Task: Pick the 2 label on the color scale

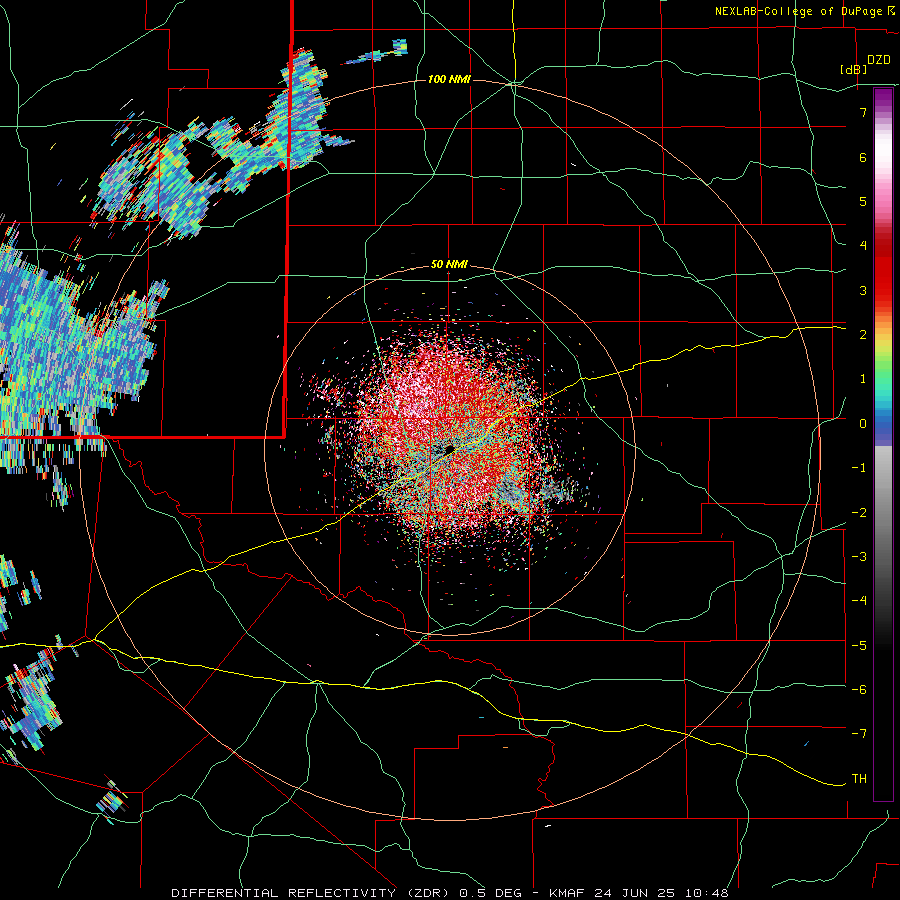Action: pyautogui.click(x=863, y=335)
